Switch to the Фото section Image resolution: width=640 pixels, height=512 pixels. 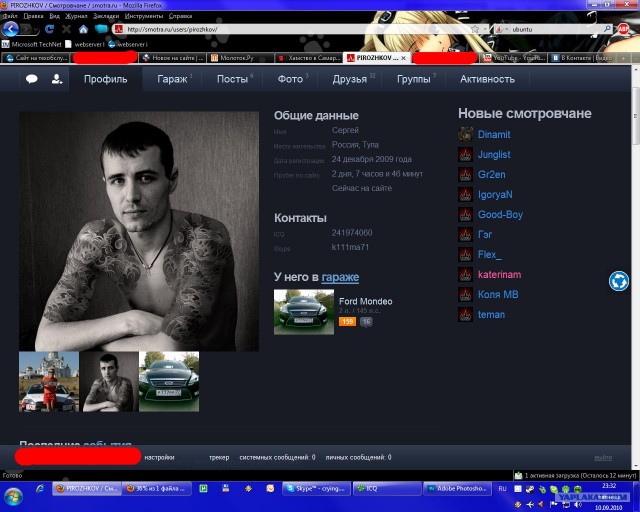click(290, 79)
